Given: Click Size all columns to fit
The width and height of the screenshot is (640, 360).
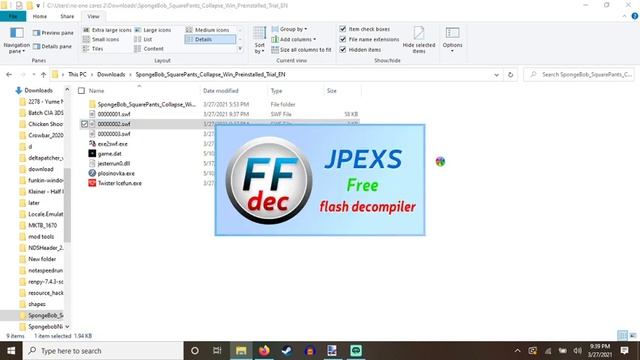Looking at the screenshot, I should [x=301, y=50].
